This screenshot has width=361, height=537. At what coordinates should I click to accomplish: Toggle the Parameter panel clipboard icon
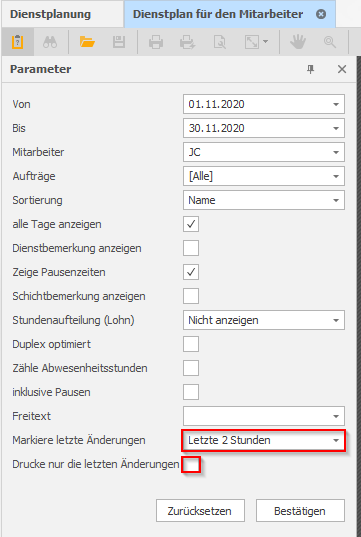click(17, 42)
